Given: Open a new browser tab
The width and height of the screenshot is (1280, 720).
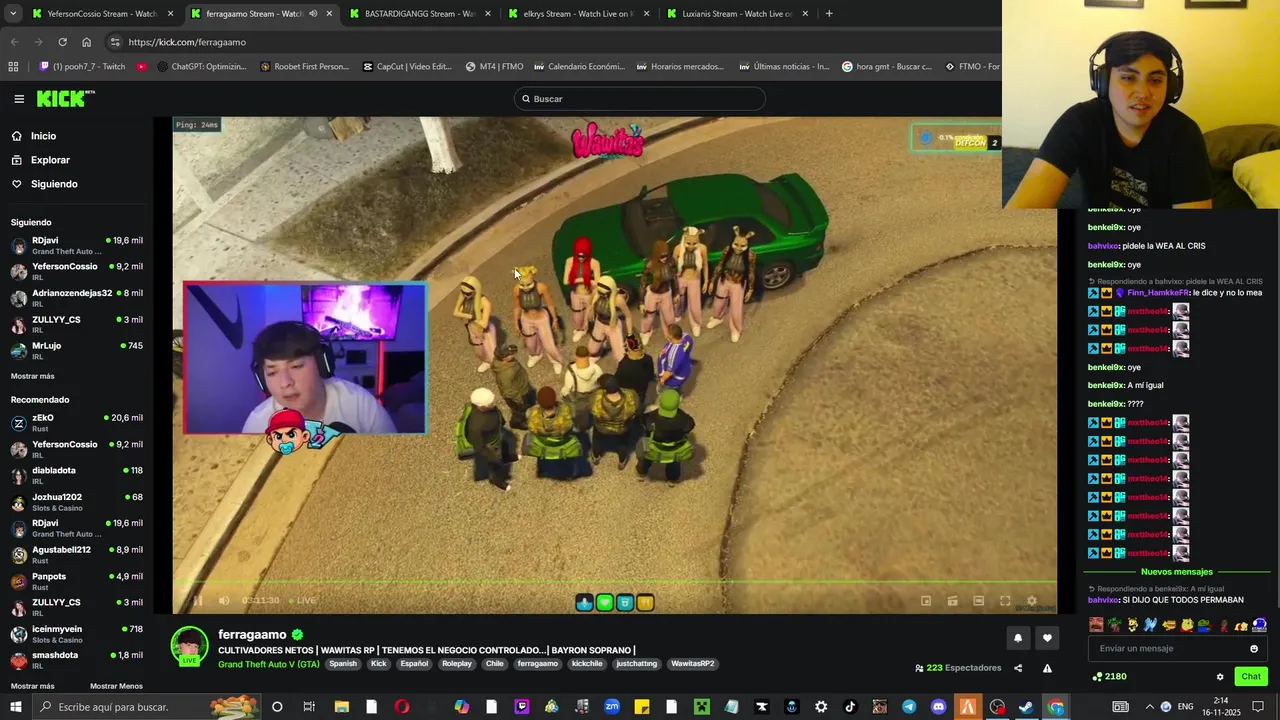Looking at the screenshot, I should click(829, 14).
